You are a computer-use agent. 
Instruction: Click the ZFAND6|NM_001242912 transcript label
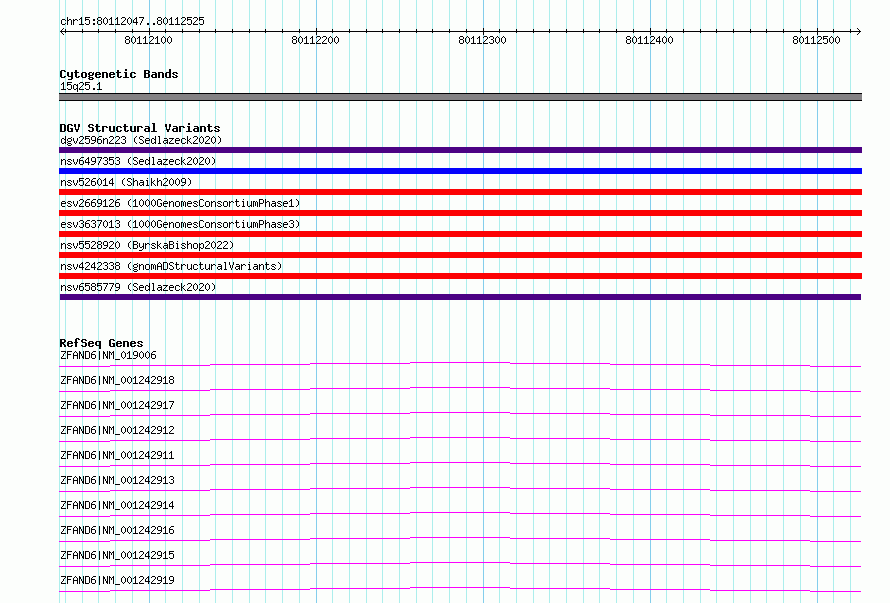117,430
